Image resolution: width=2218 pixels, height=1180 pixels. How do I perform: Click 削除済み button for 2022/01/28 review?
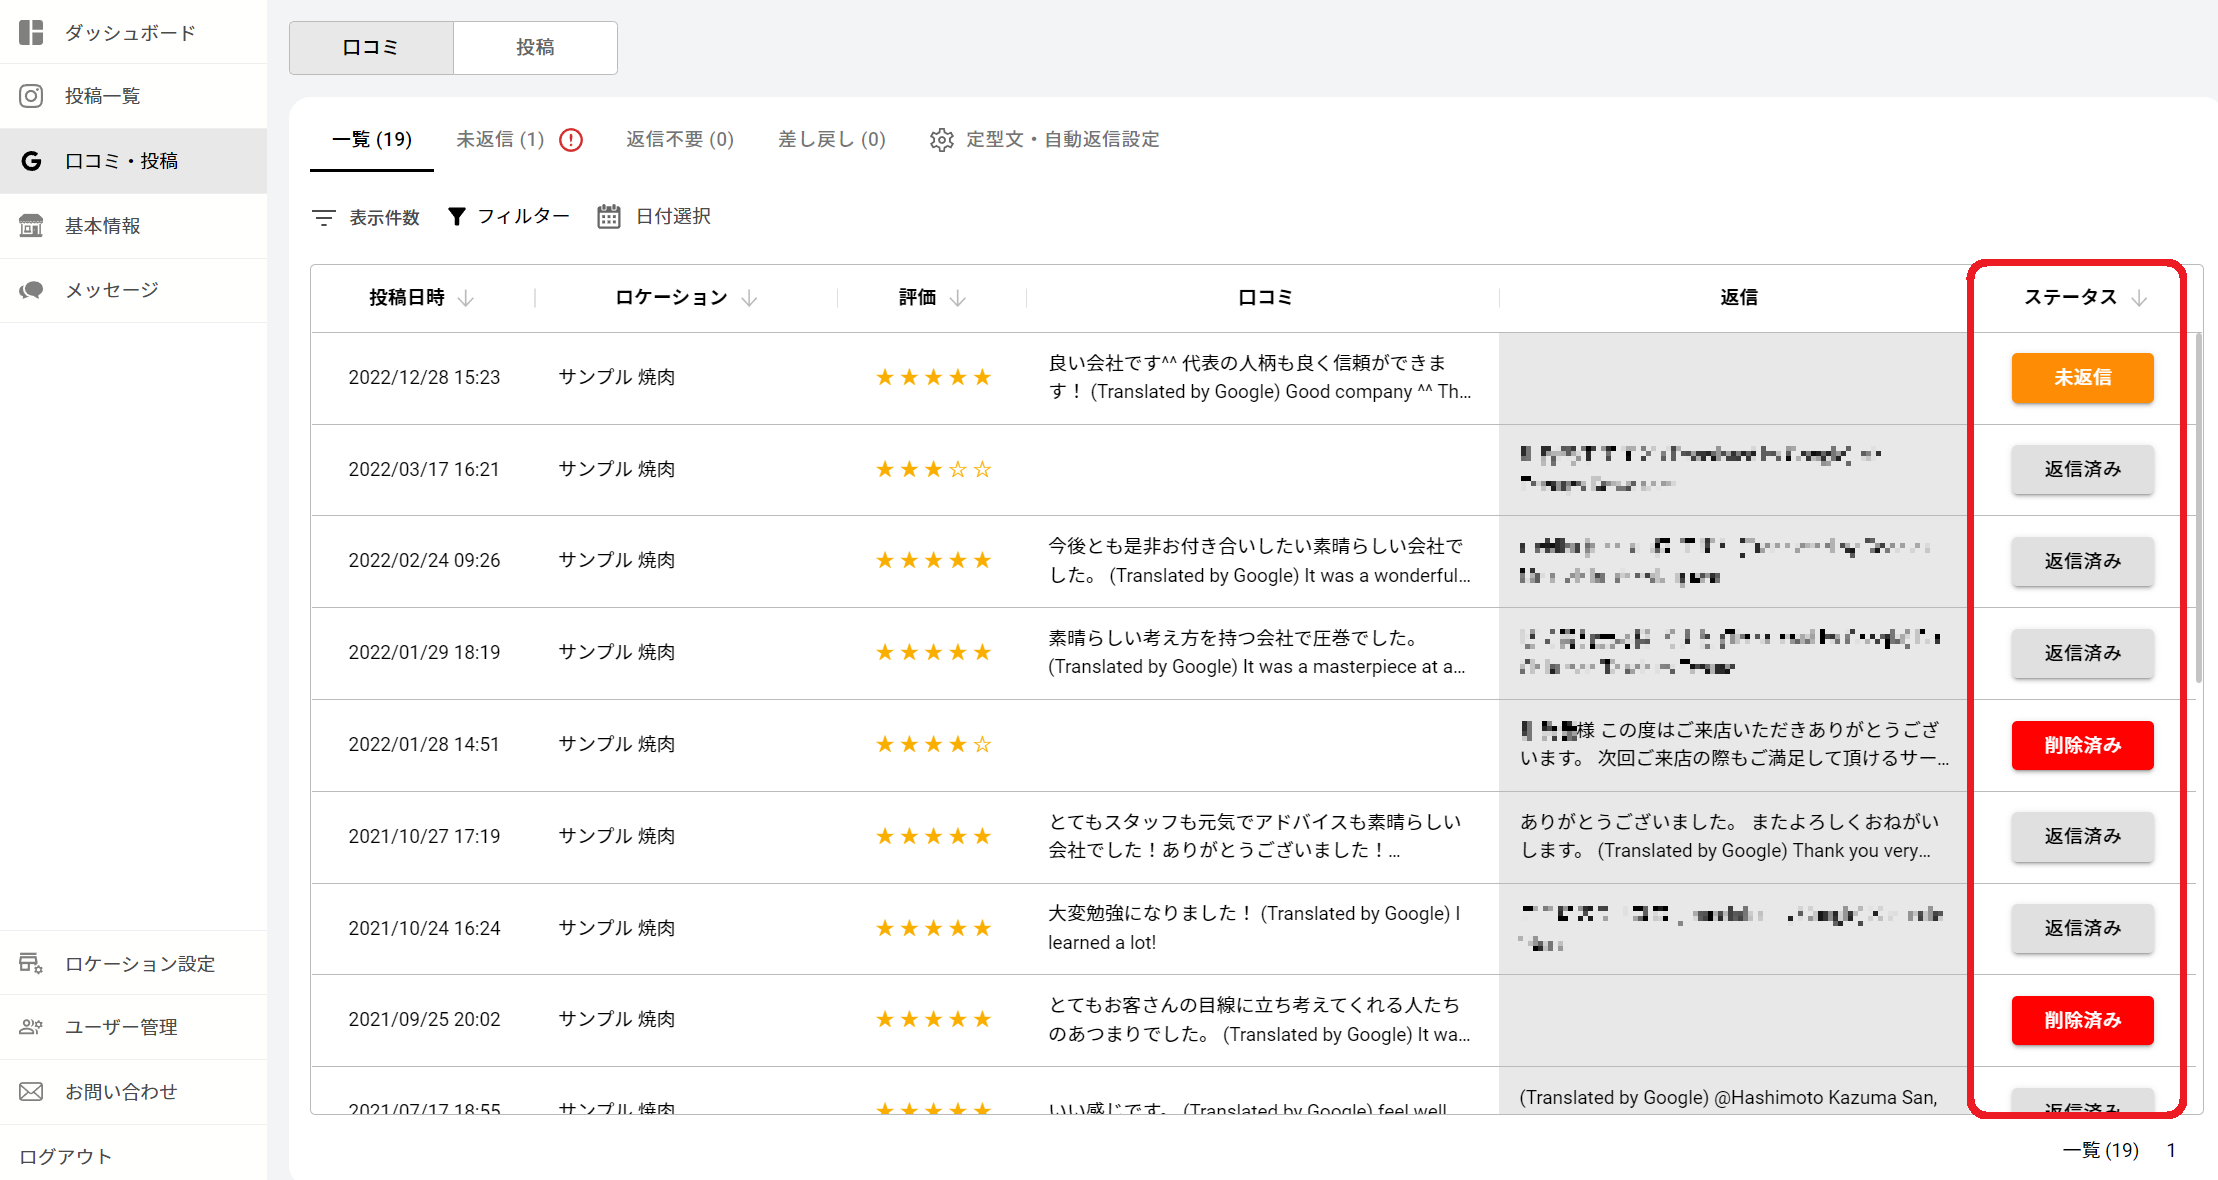(2082, 745)
